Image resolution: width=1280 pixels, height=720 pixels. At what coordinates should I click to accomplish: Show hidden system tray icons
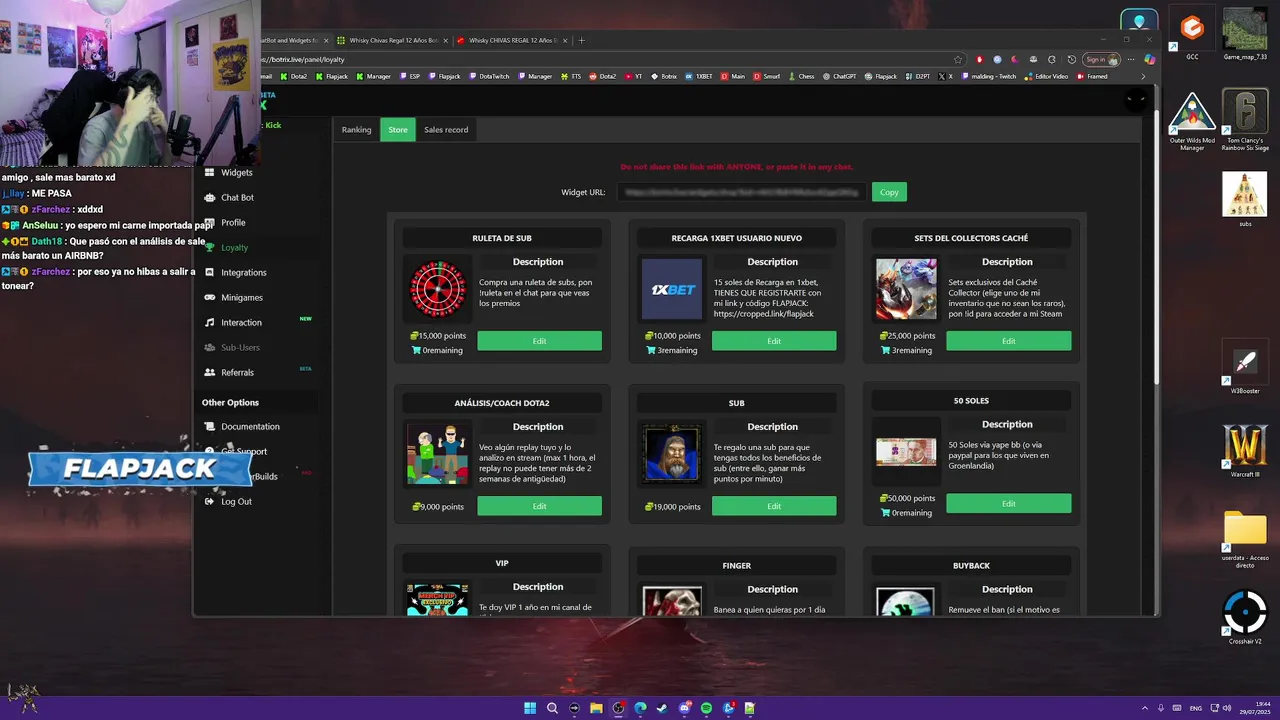(1145, 708)
